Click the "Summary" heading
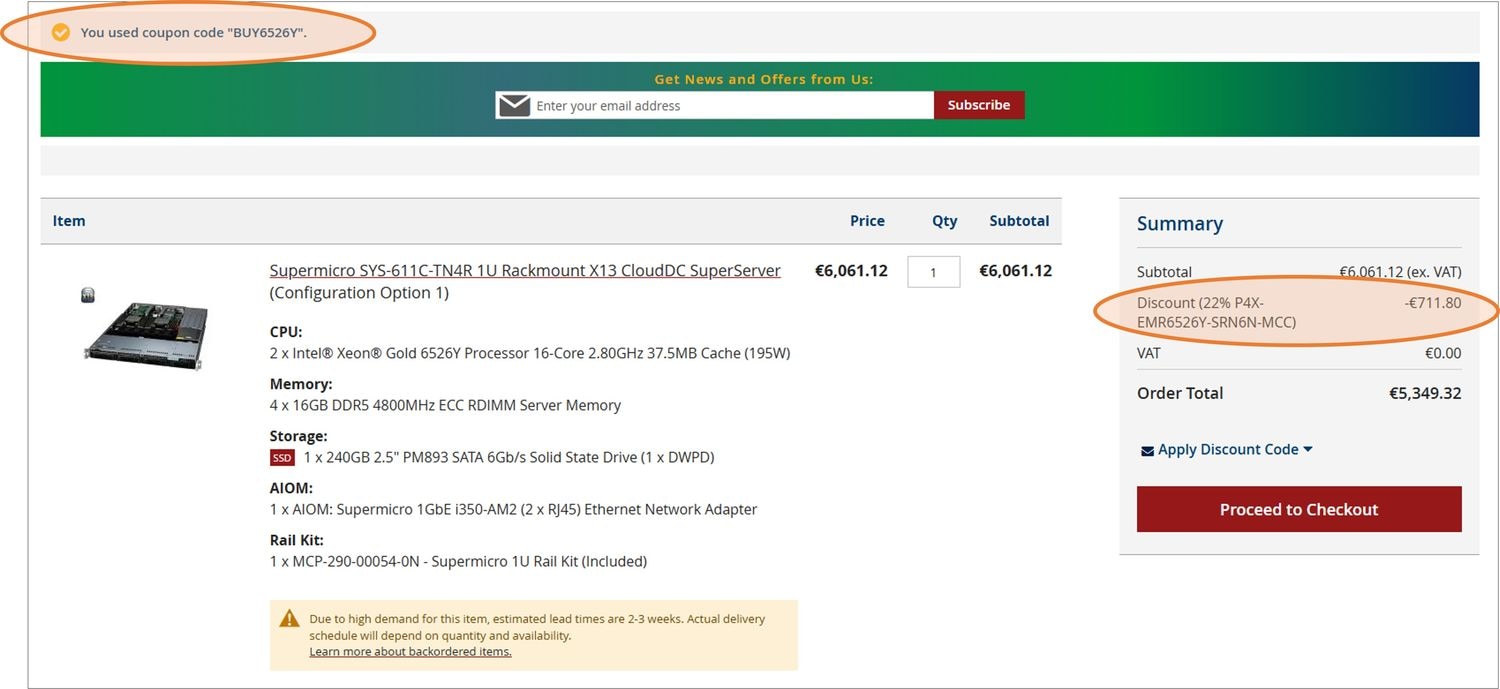 pyautogui.click(x=1180, y=223)
